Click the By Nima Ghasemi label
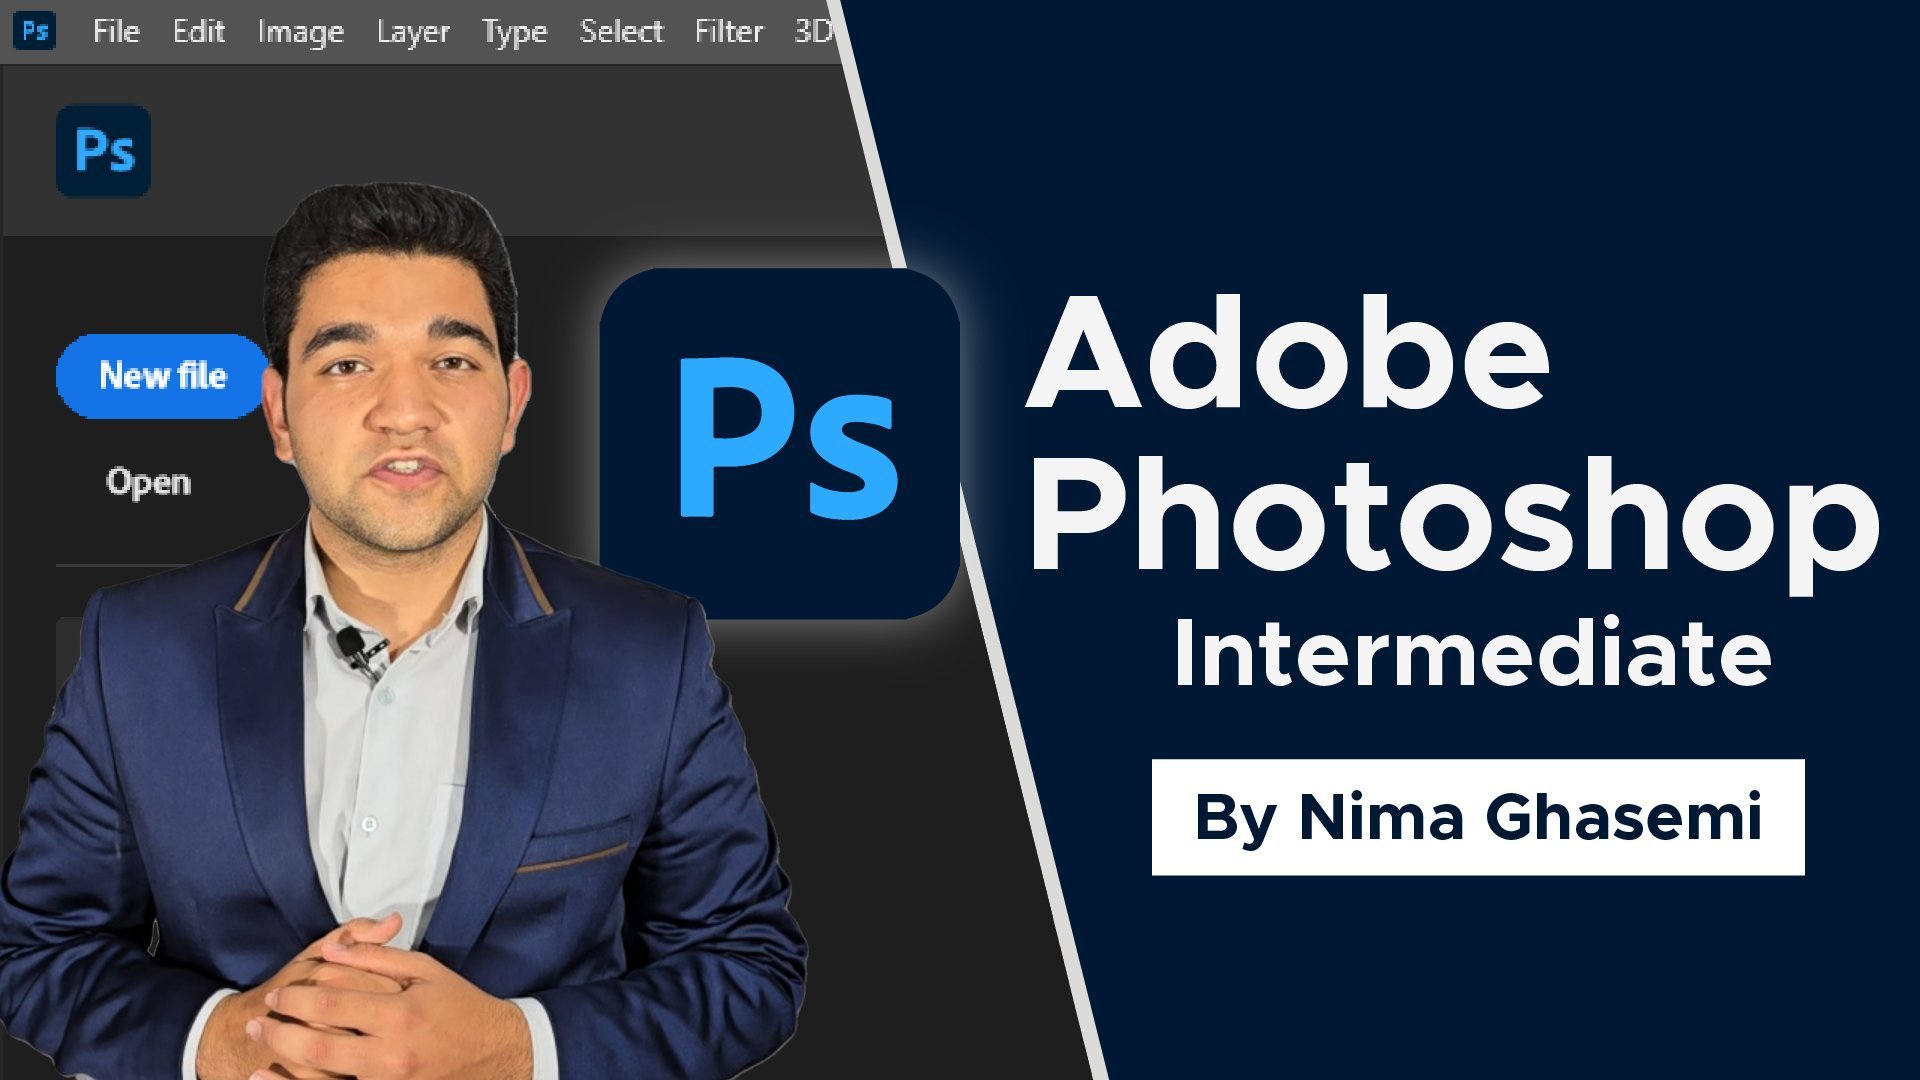This screenshot has width=1920, height=1080. point(1478,817)
